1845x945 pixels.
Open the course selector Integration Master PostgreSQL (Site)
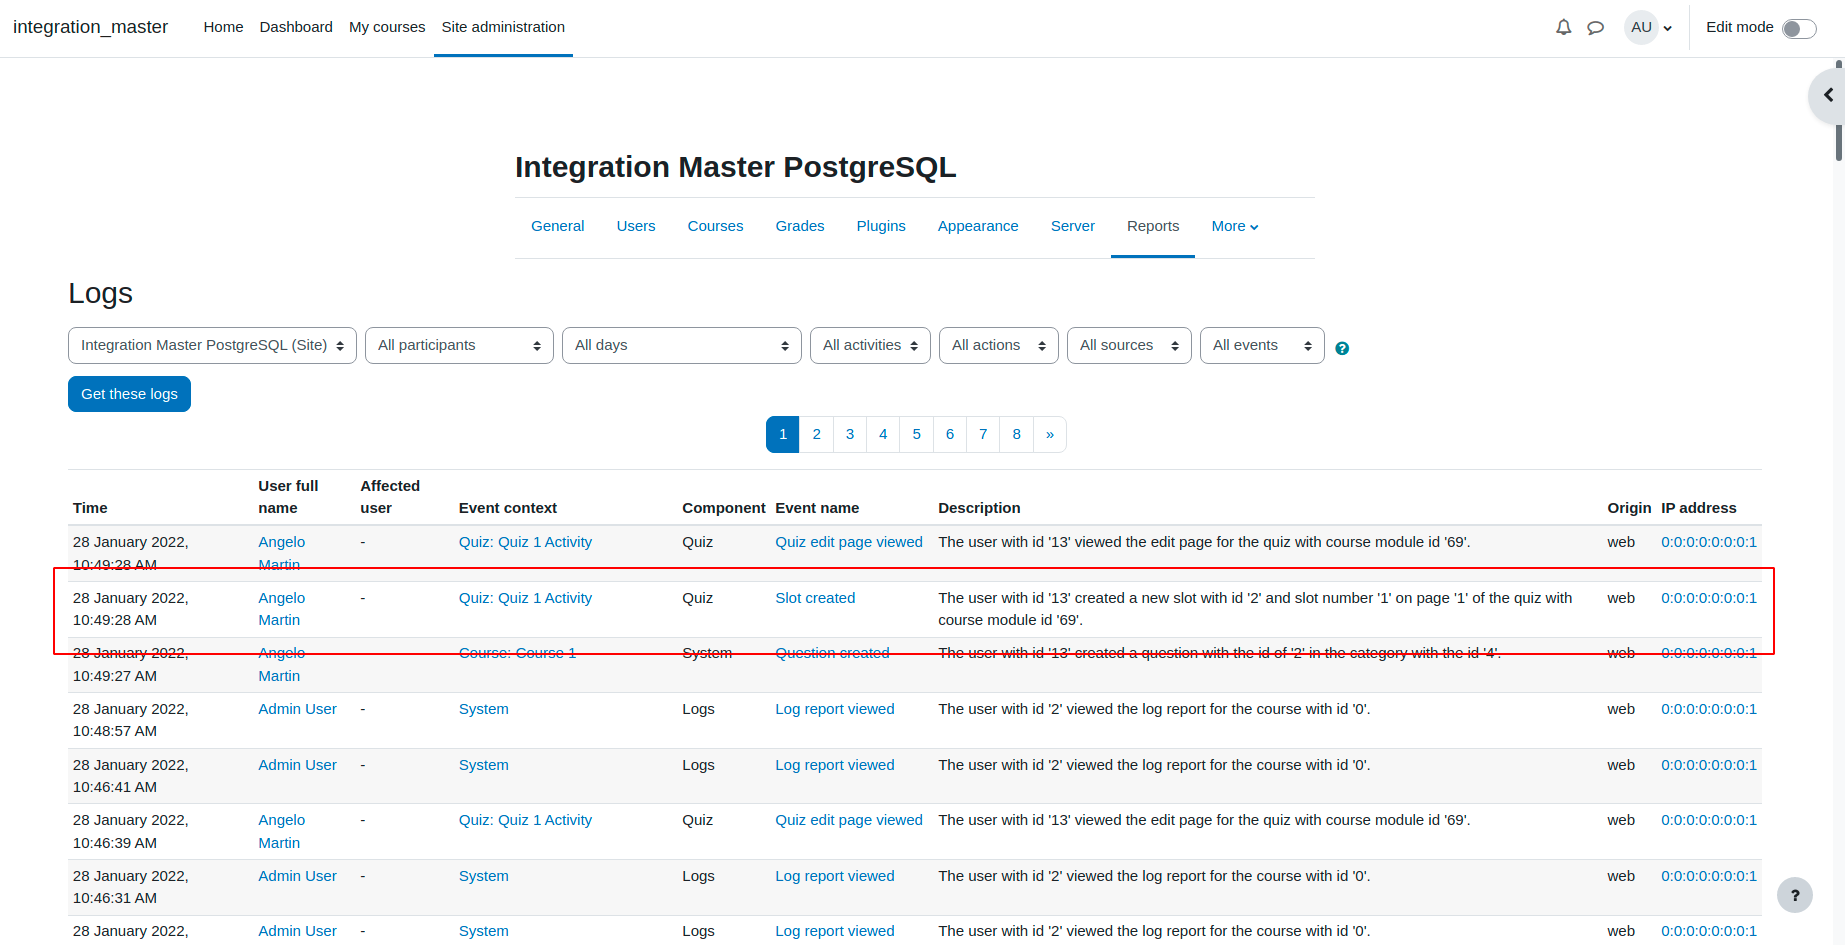pos(212,345)
